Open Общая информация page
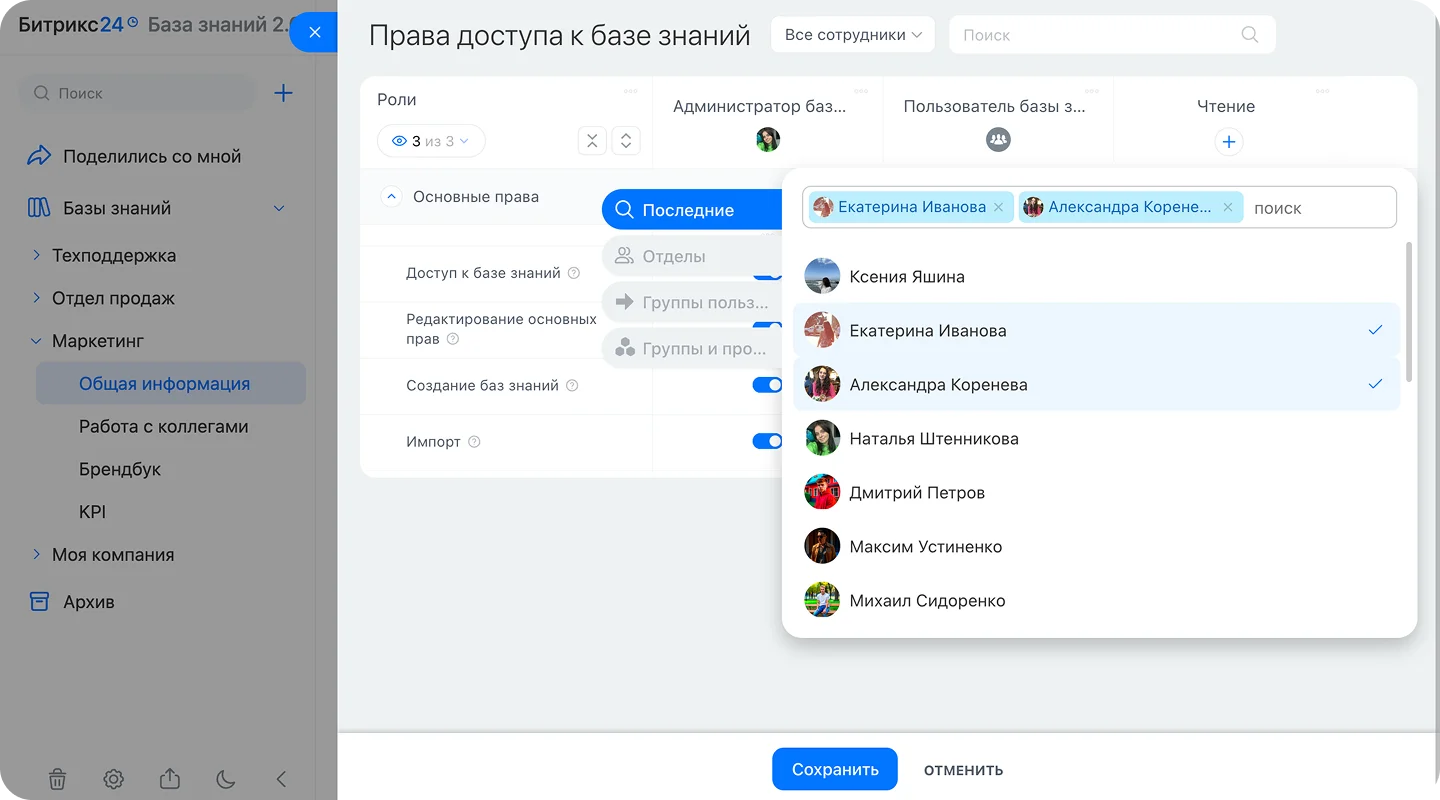Image resolution: width=1440 pixels, height=800 pixels. click(171, 383)
